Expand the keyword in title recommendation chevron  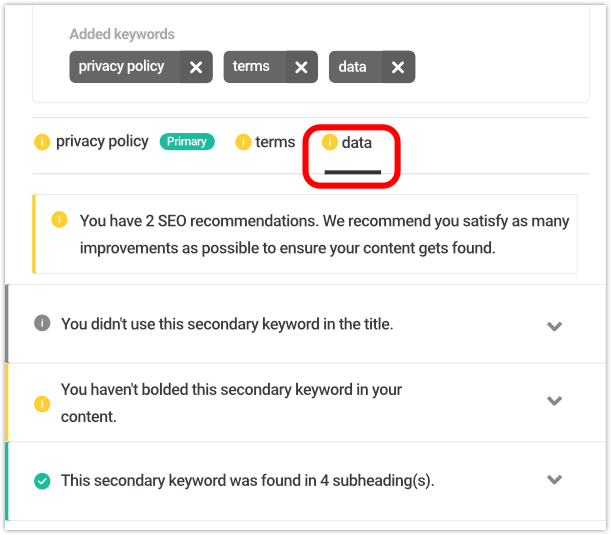pyautogui.click(x=554, y=326)
